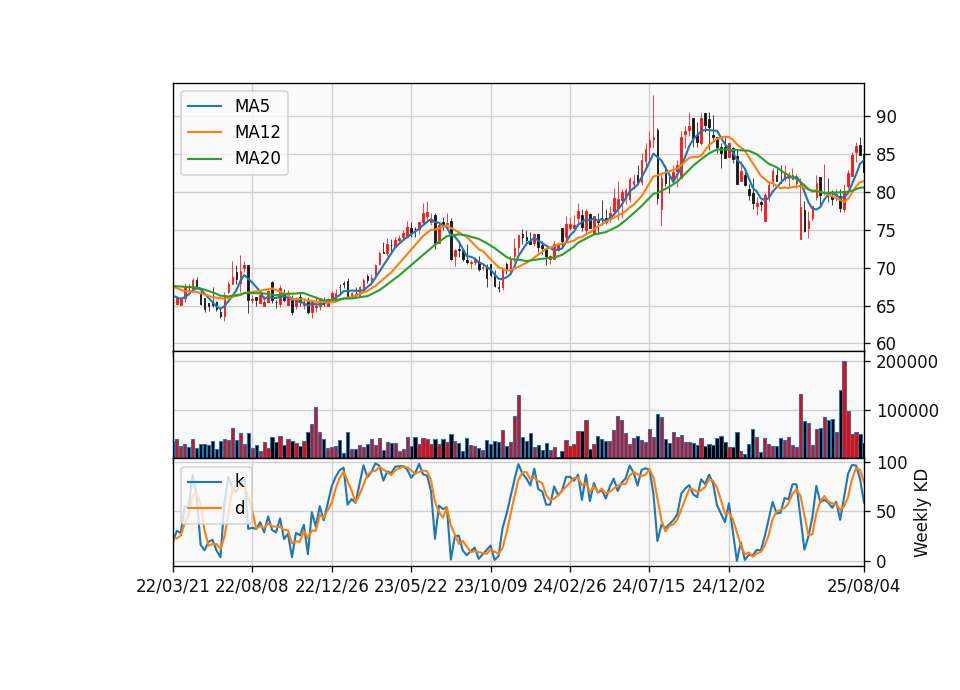Click the tallest red volume bar near 200000

845,410
